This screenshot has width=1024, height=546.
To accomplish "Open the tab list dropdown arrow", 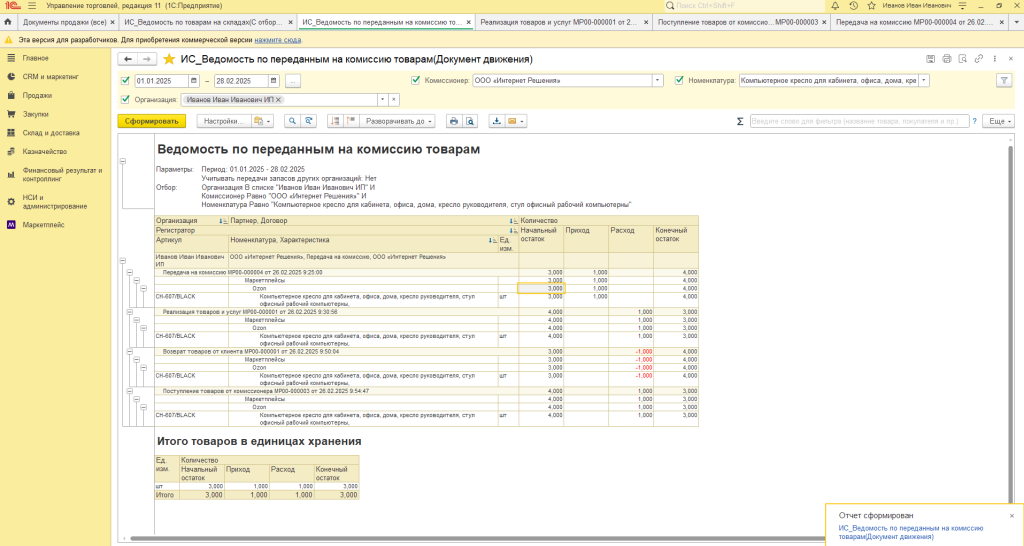I will click(1017, 22).
